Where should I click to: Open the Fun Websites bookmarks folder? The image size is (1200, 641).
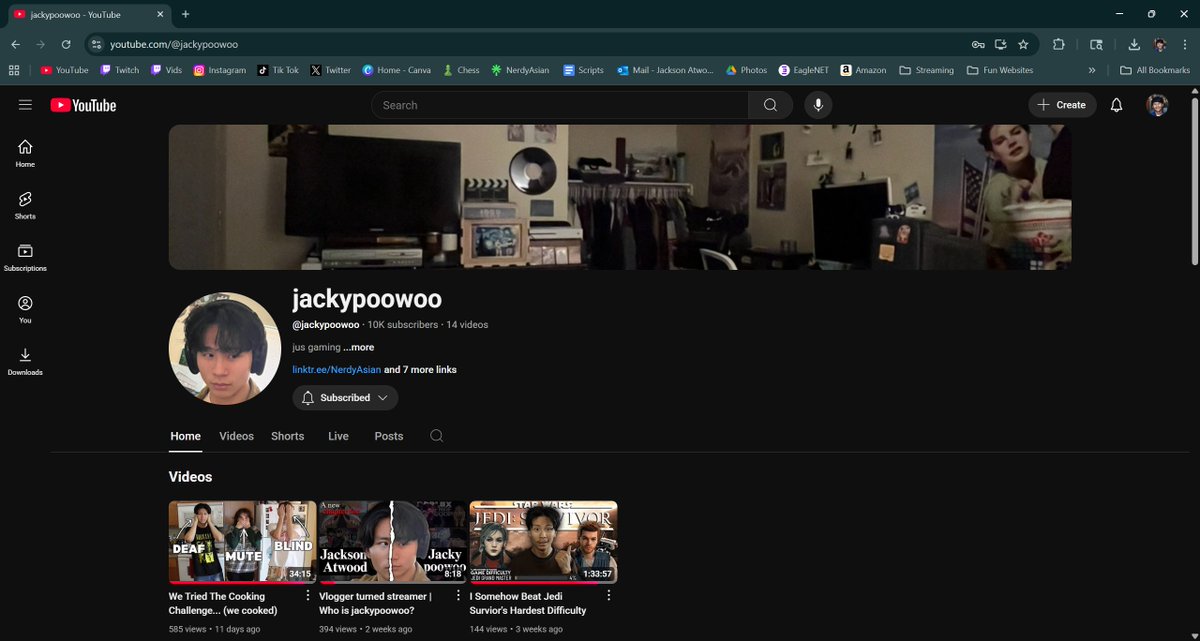pos(1000,70)
